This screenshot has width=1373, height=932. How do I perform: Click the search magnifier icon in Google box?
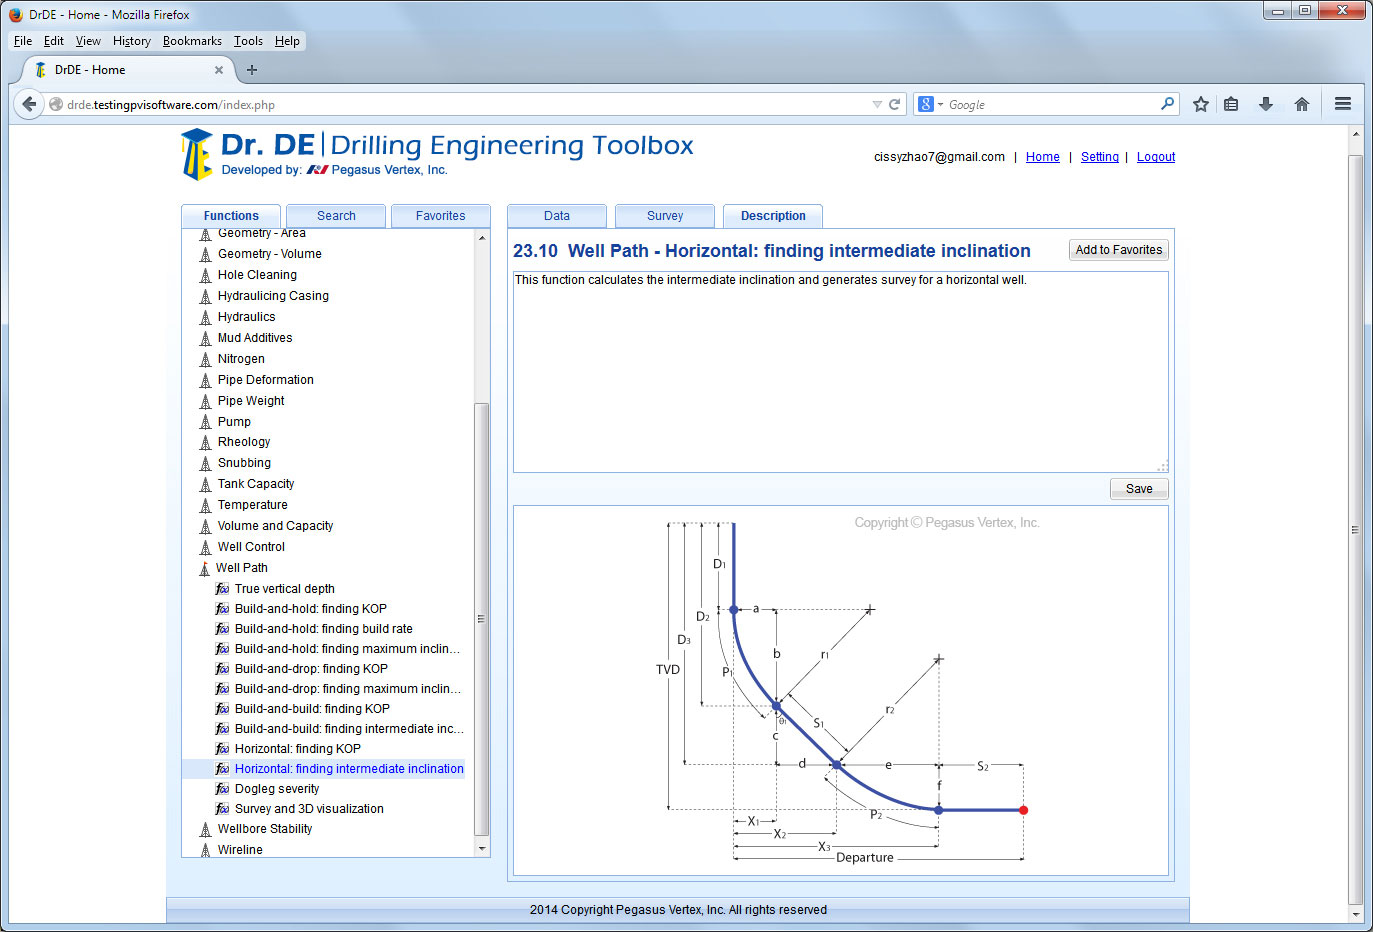1167,103
